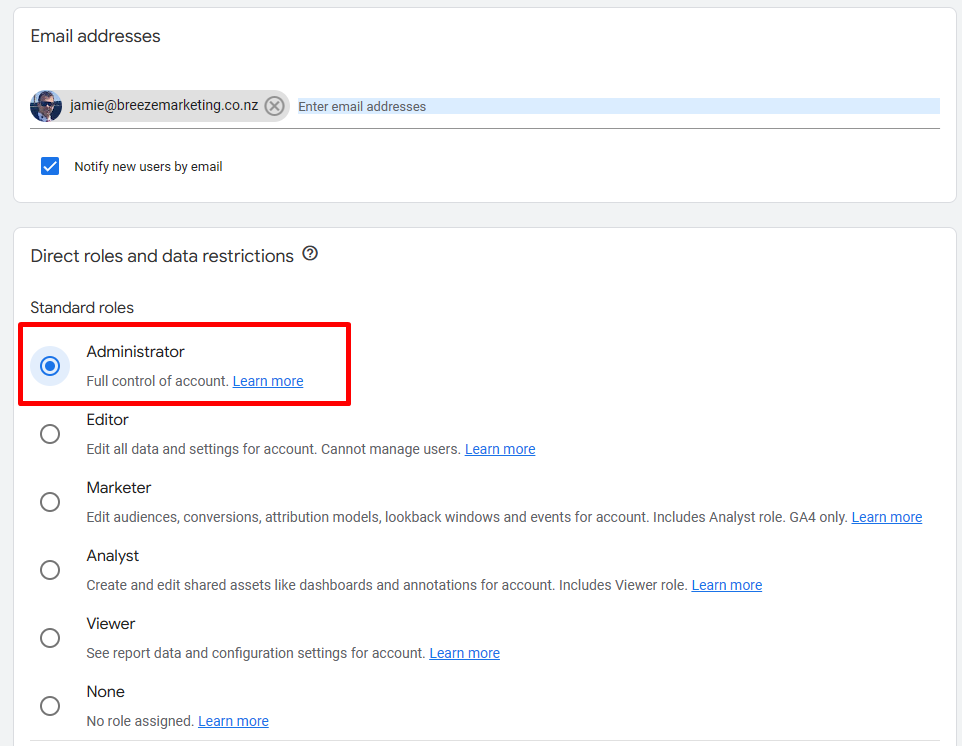
Task: Click the jamie@breezemarketing.co.nz email address text
Action: [164, 105]
